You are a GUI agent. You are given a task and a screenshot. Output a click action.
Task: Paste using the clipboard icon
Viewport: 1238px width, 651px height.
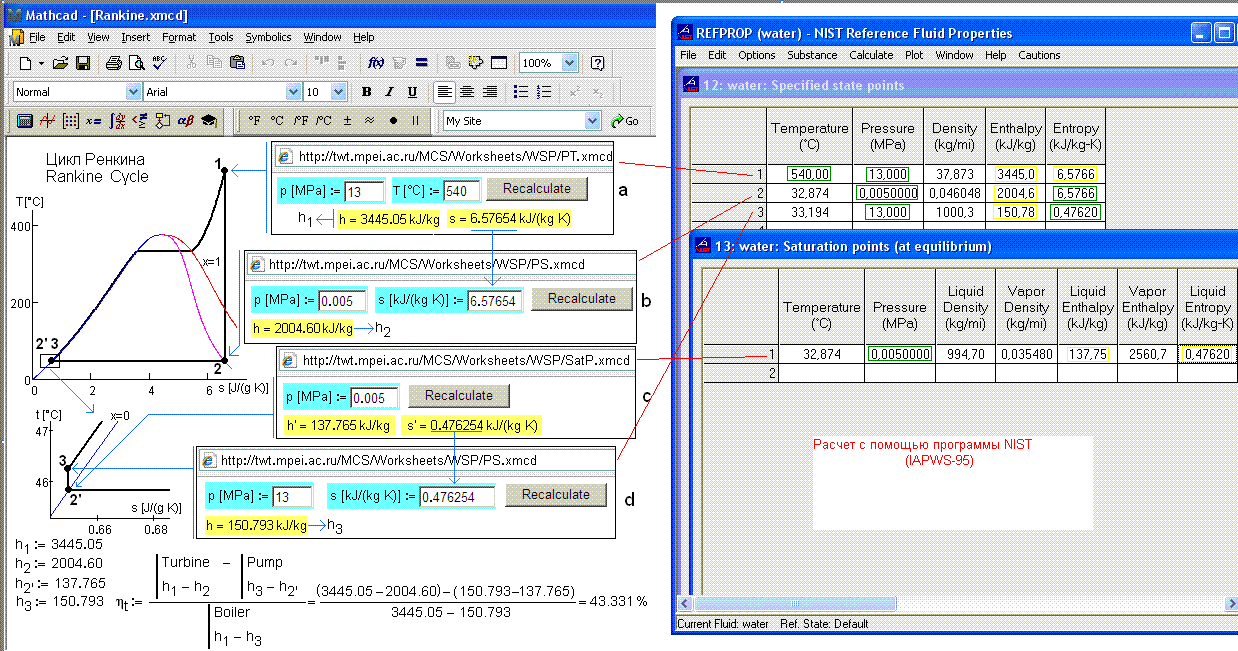(237, 63)
